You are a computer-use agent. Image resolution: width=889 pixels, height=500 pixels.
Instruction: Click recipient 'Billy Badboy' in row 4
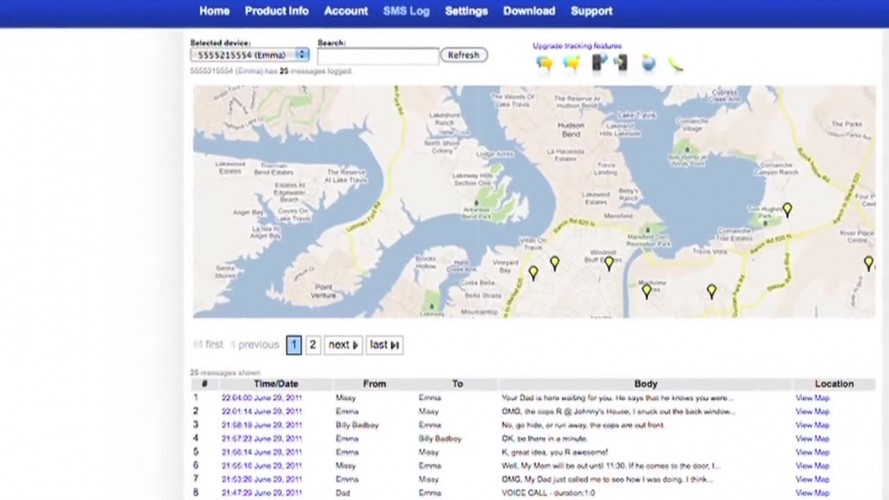coord(440,439)
